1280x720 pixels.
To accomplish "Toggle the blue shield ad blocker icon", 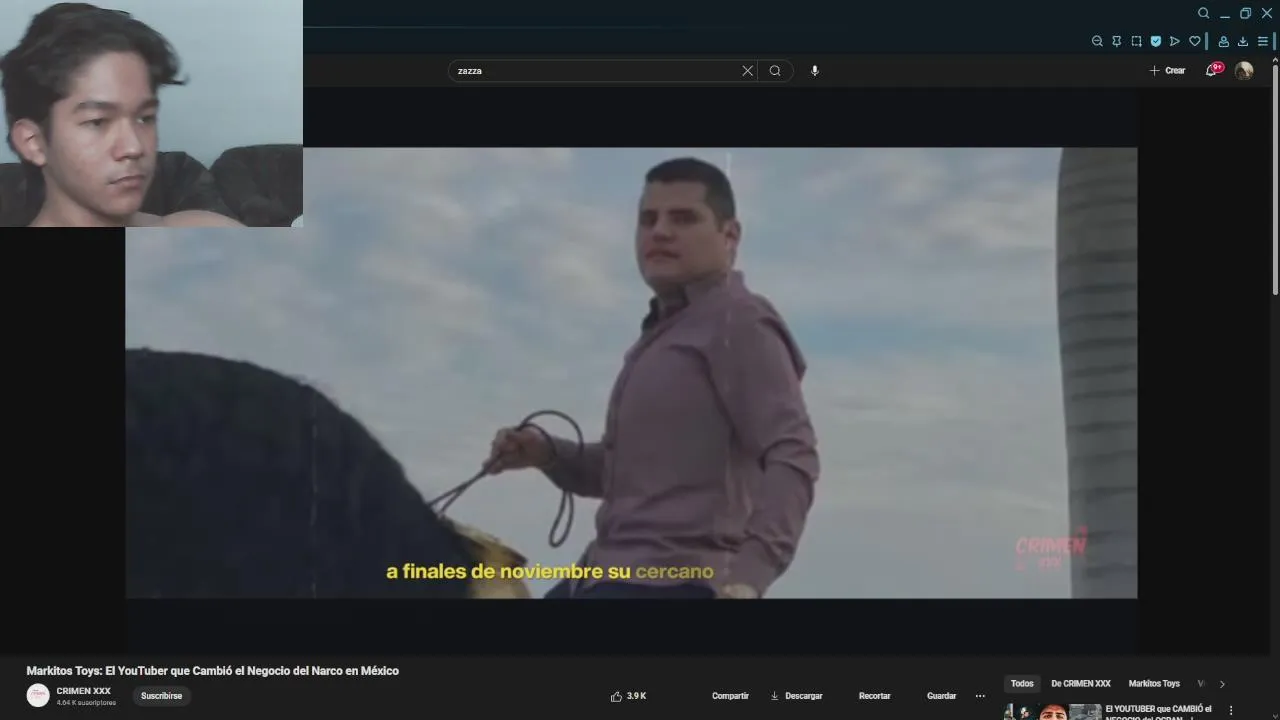I will [1156, 41].
